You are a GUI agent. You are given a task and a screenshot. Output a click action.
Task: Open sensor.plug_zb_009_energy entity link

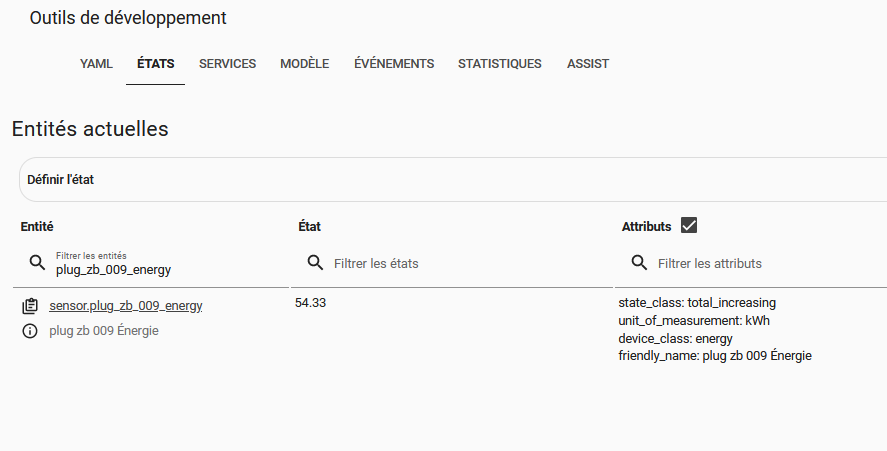tap(126, 306)
